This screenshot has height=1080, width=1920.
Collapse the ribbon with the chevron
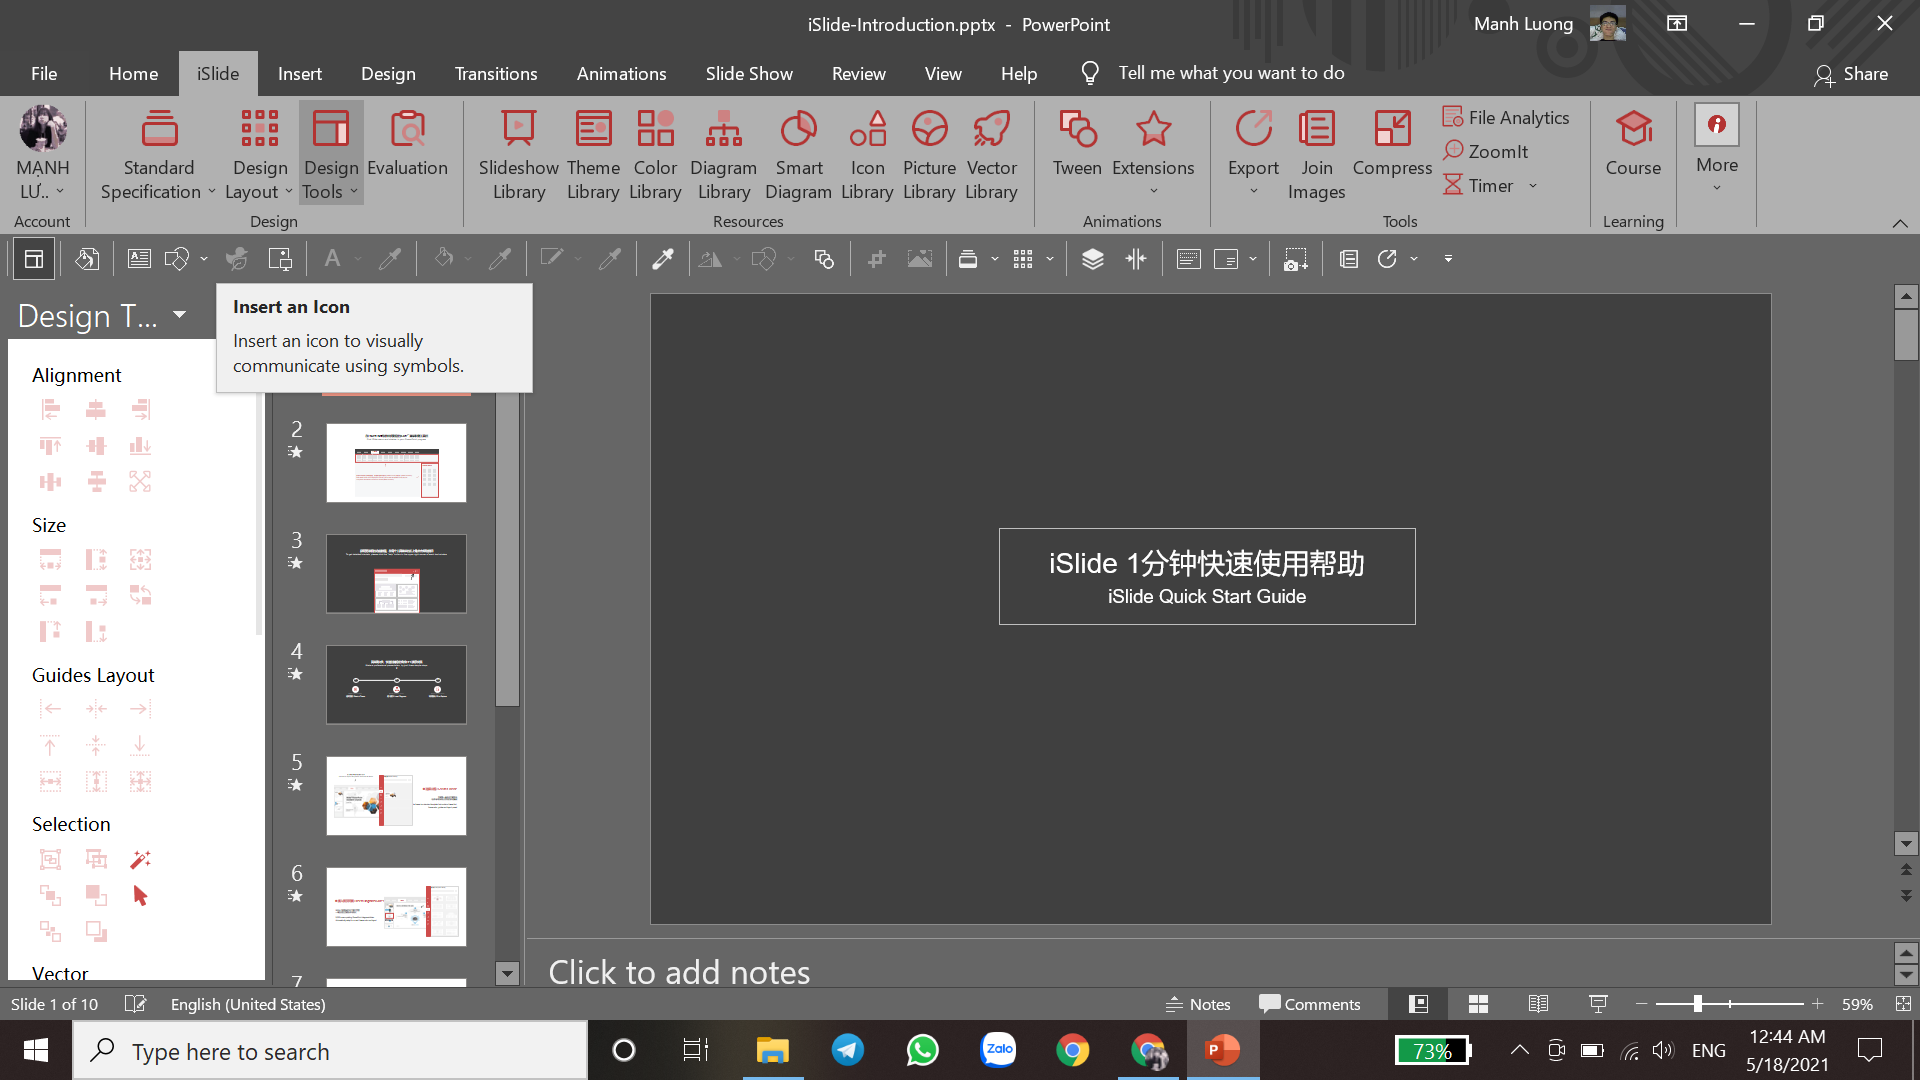point(1899,223)
